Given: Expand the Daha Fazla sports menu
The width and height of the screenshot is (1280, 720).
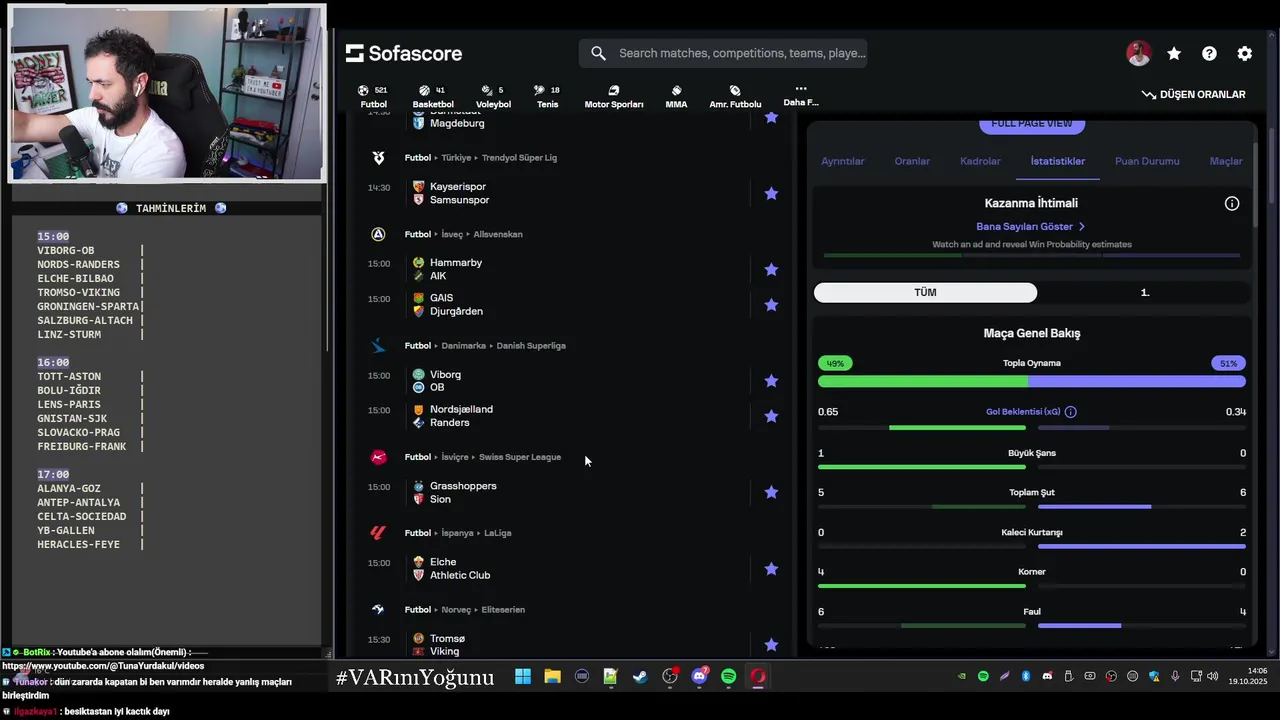Looking at the screenshot, I should click(800, 95).
